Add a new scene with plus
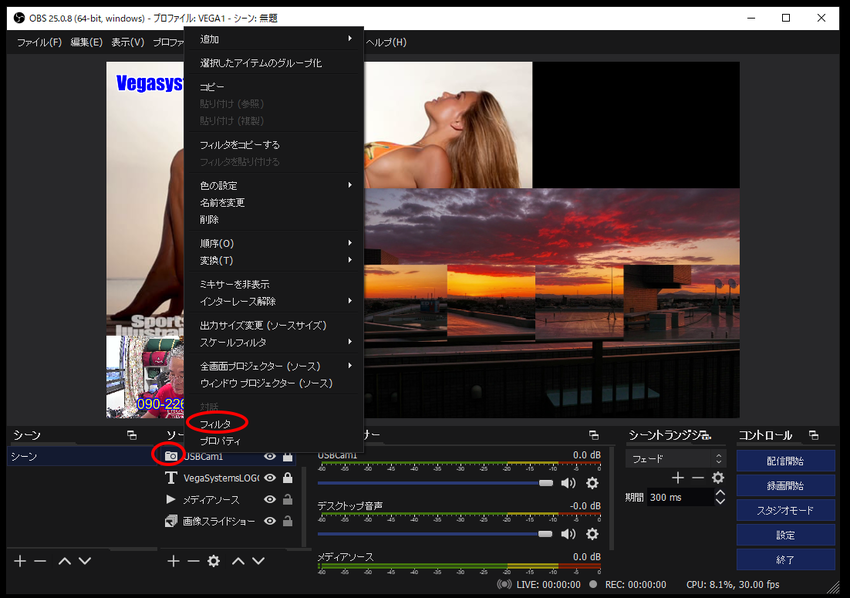 [20, 561]
